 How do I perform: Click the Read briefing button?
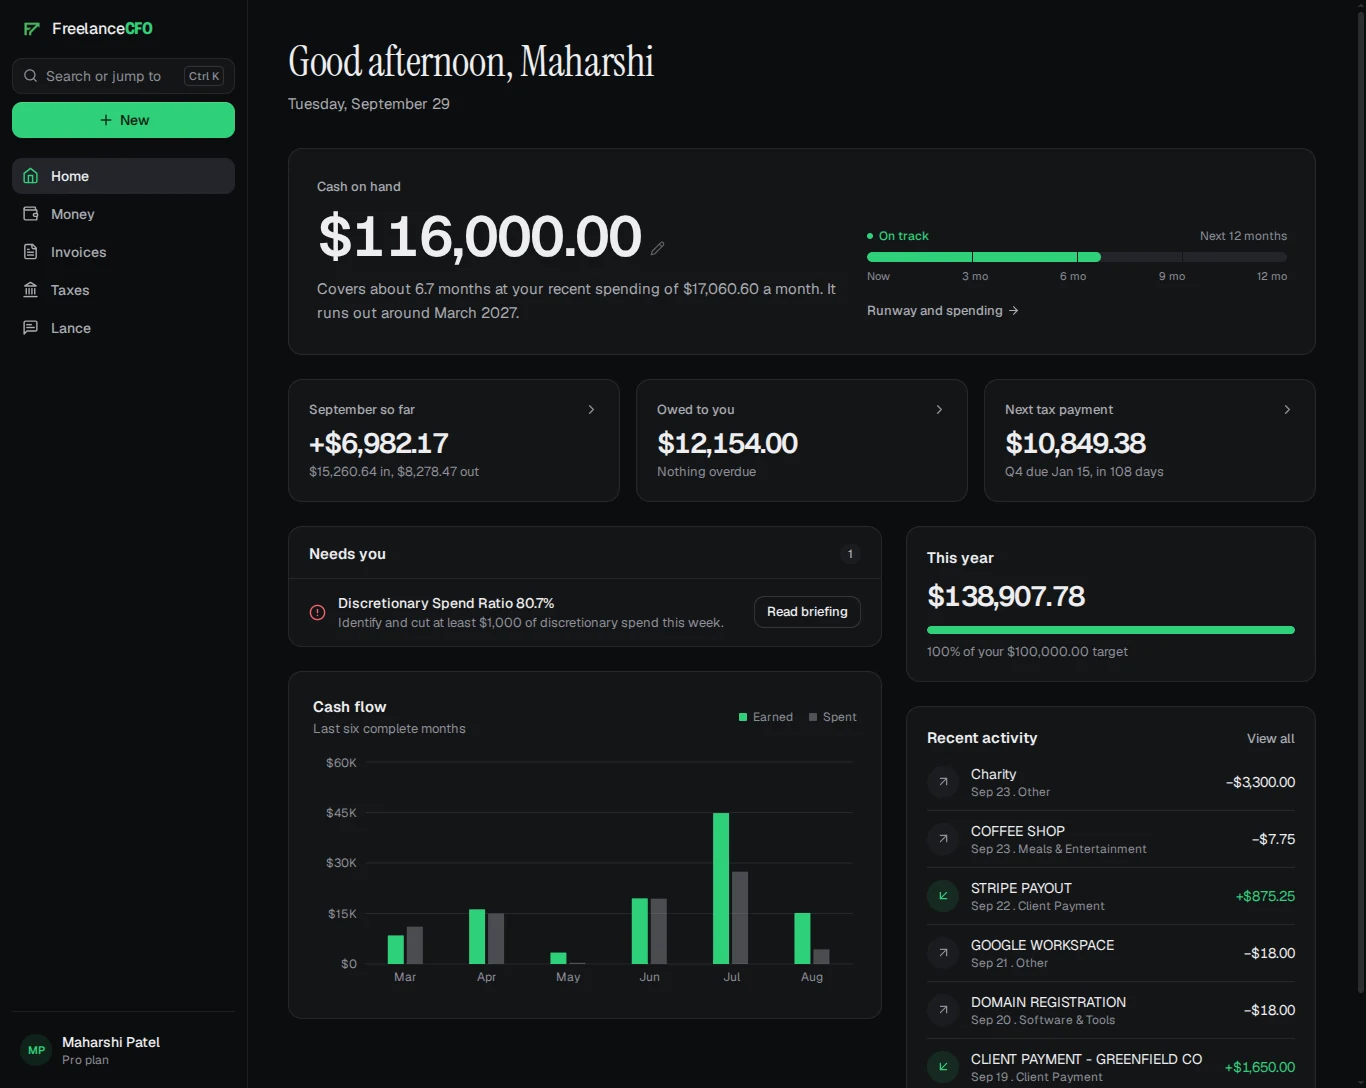click(807, 612)
